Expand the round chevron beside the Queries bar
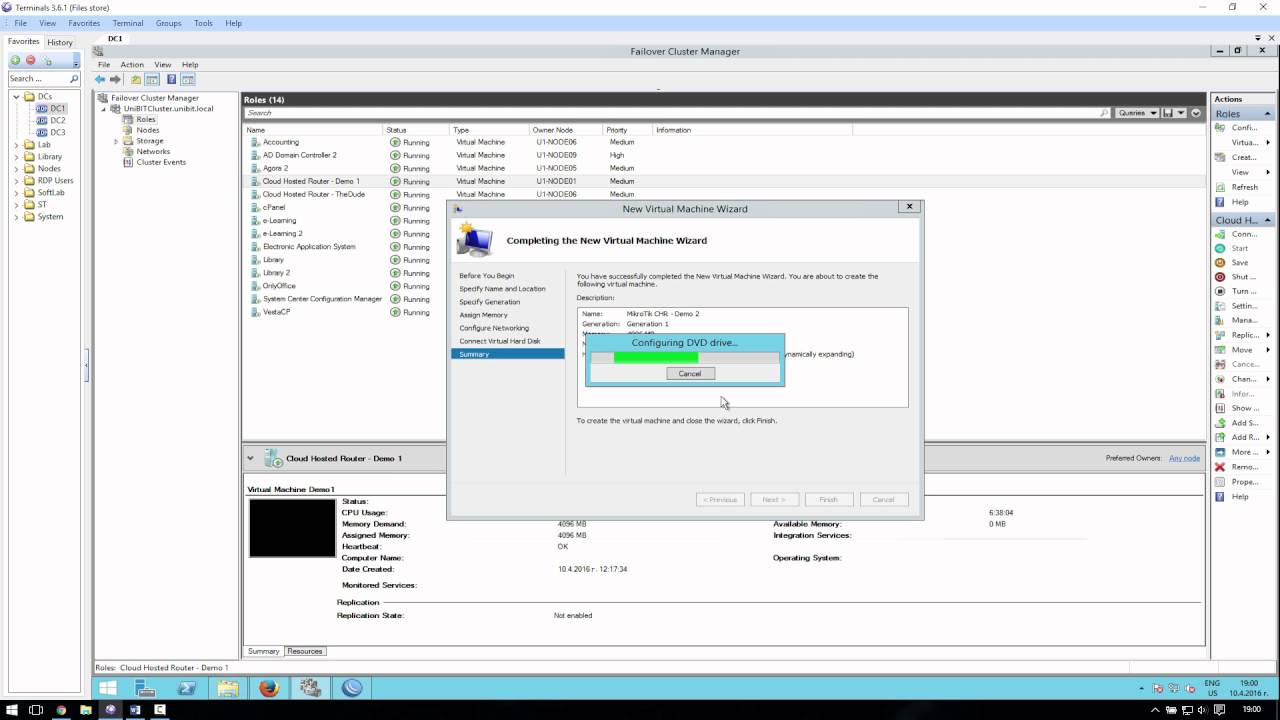Viewport: 1280px width, 720px height. pyautogui.click(x=1196, y=113)
